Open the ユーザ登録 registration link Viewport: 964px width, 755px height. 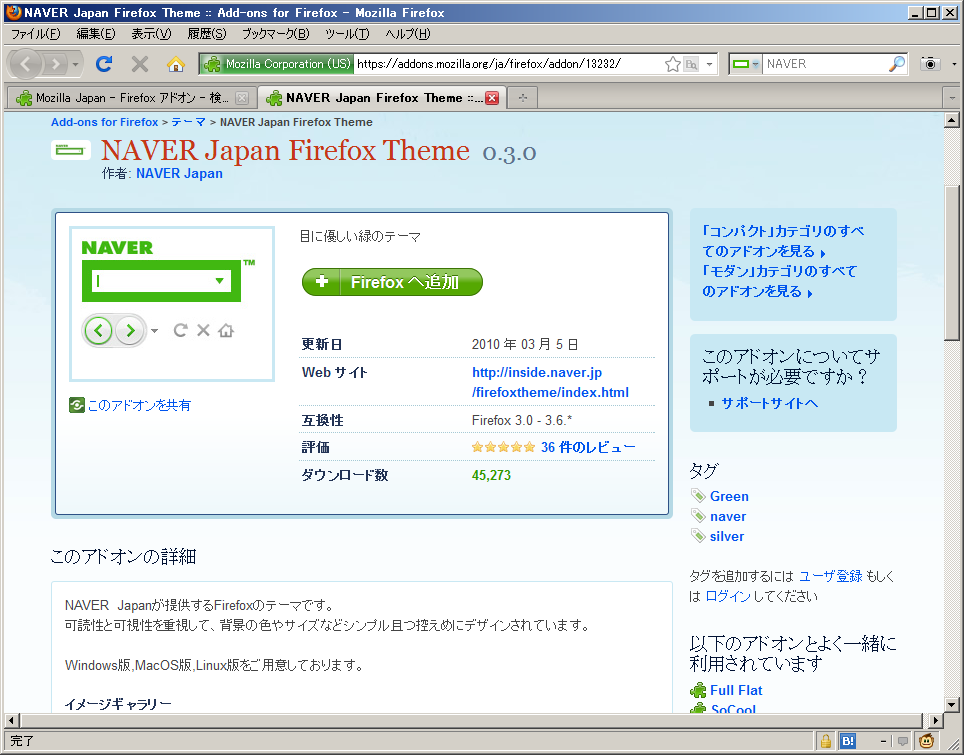(831, 576)
